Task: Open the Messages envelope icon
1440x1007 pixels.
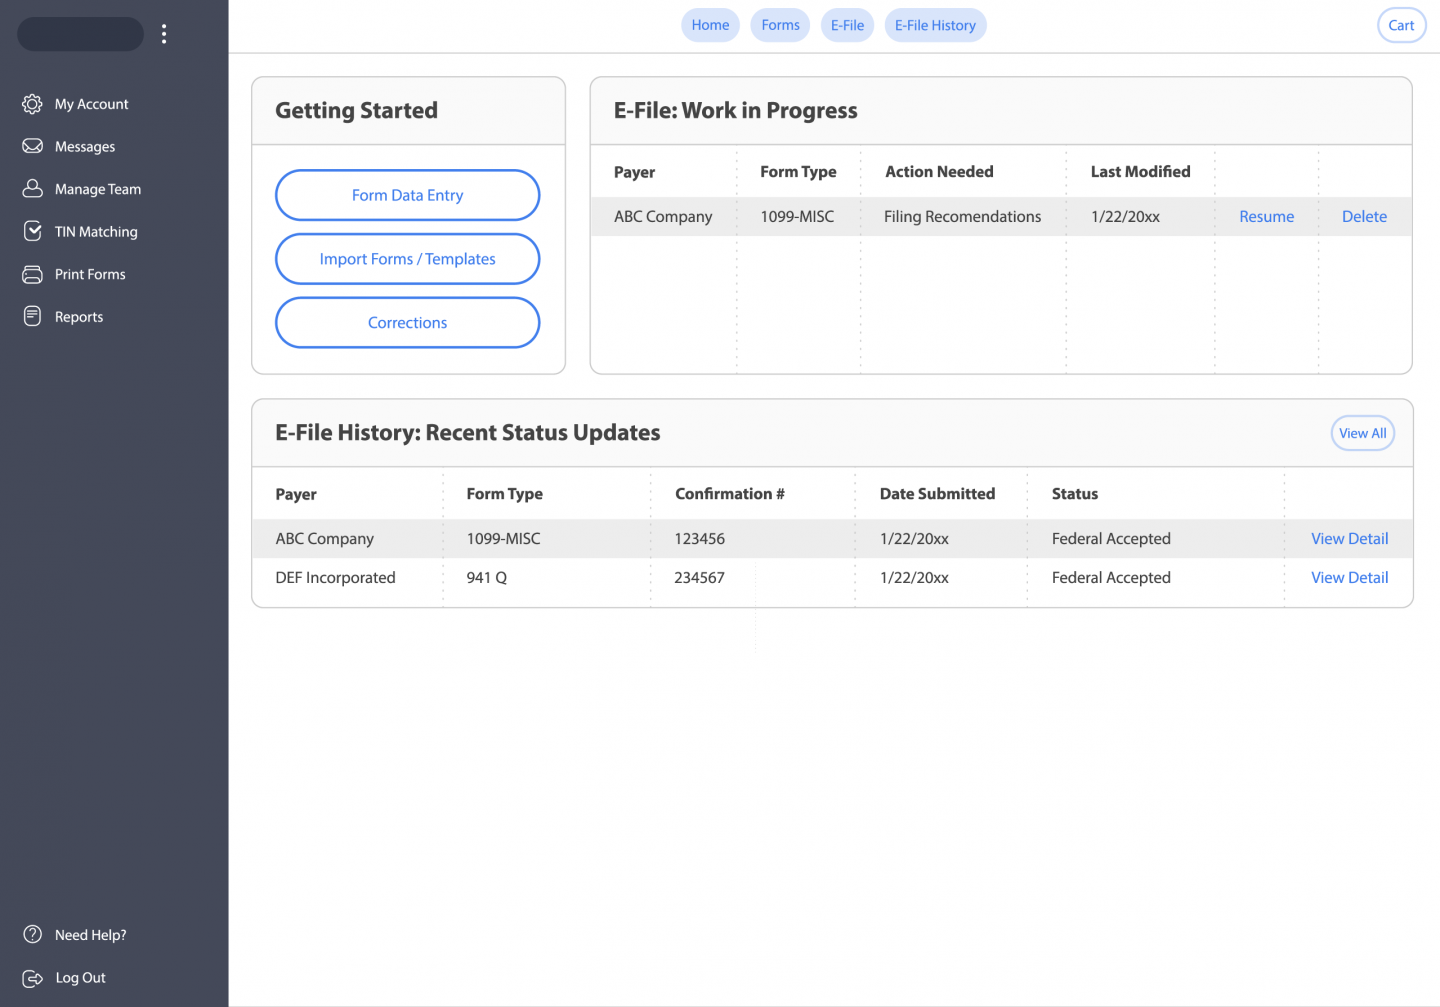Action: (32, 146)
